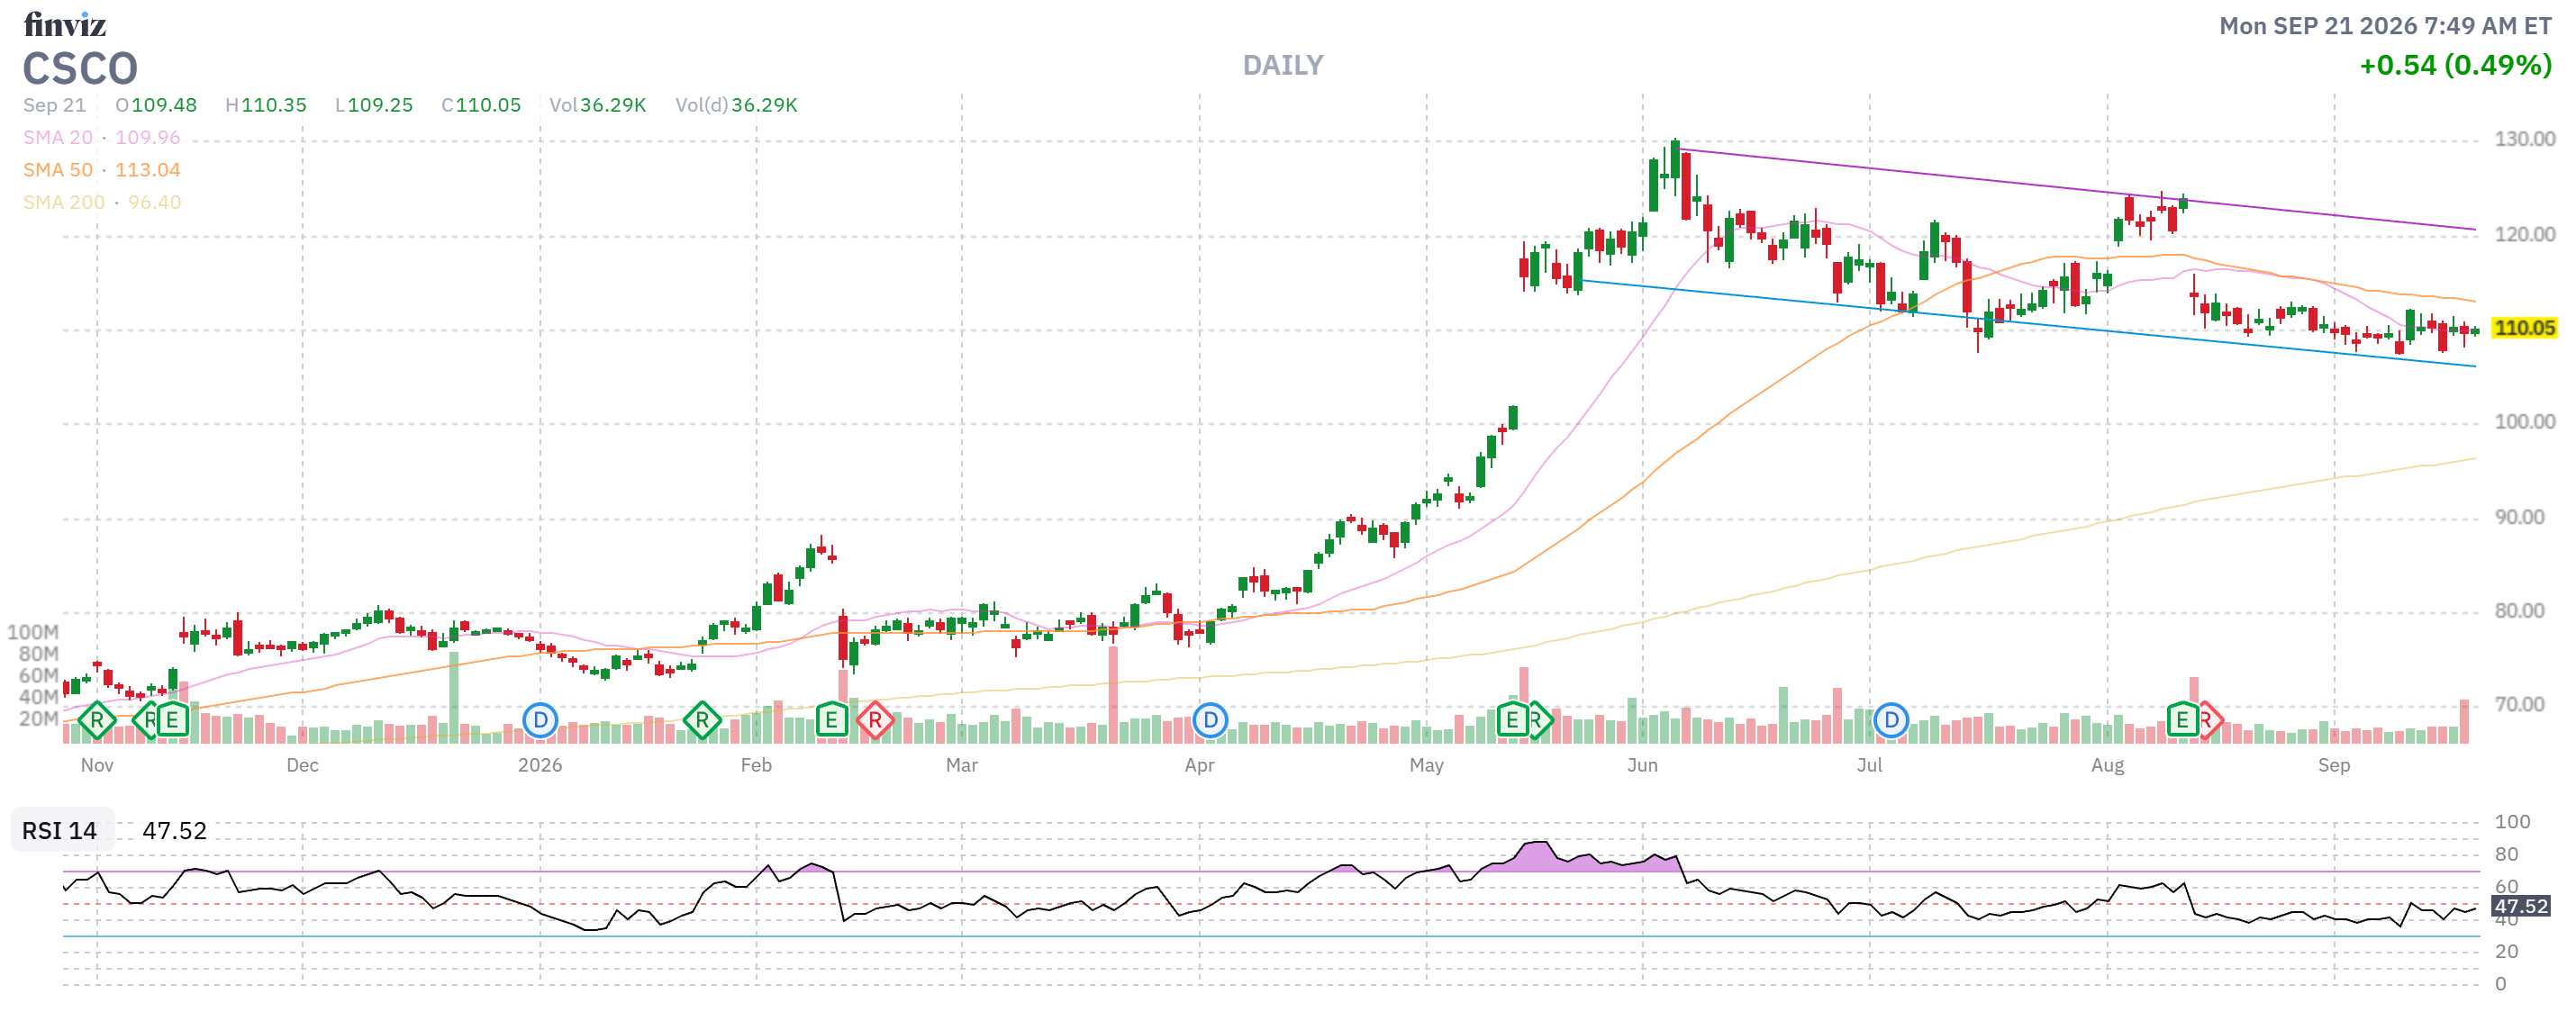Image resolution: width=2576 pixels, height=1012 pixels.
Task: Select the 40M volume axis label
Action: 38,697
